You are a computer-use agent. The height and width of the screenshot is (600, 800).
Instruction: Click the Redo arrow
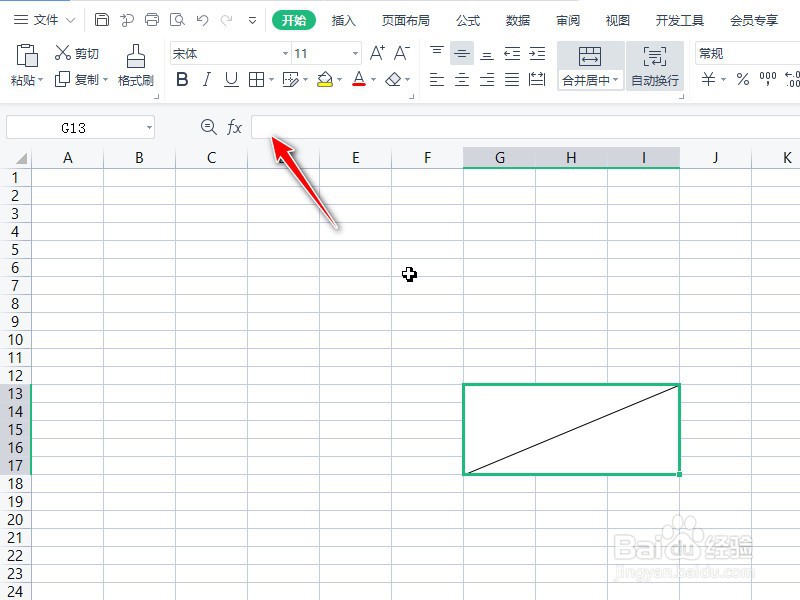click(x=227, y=20)
